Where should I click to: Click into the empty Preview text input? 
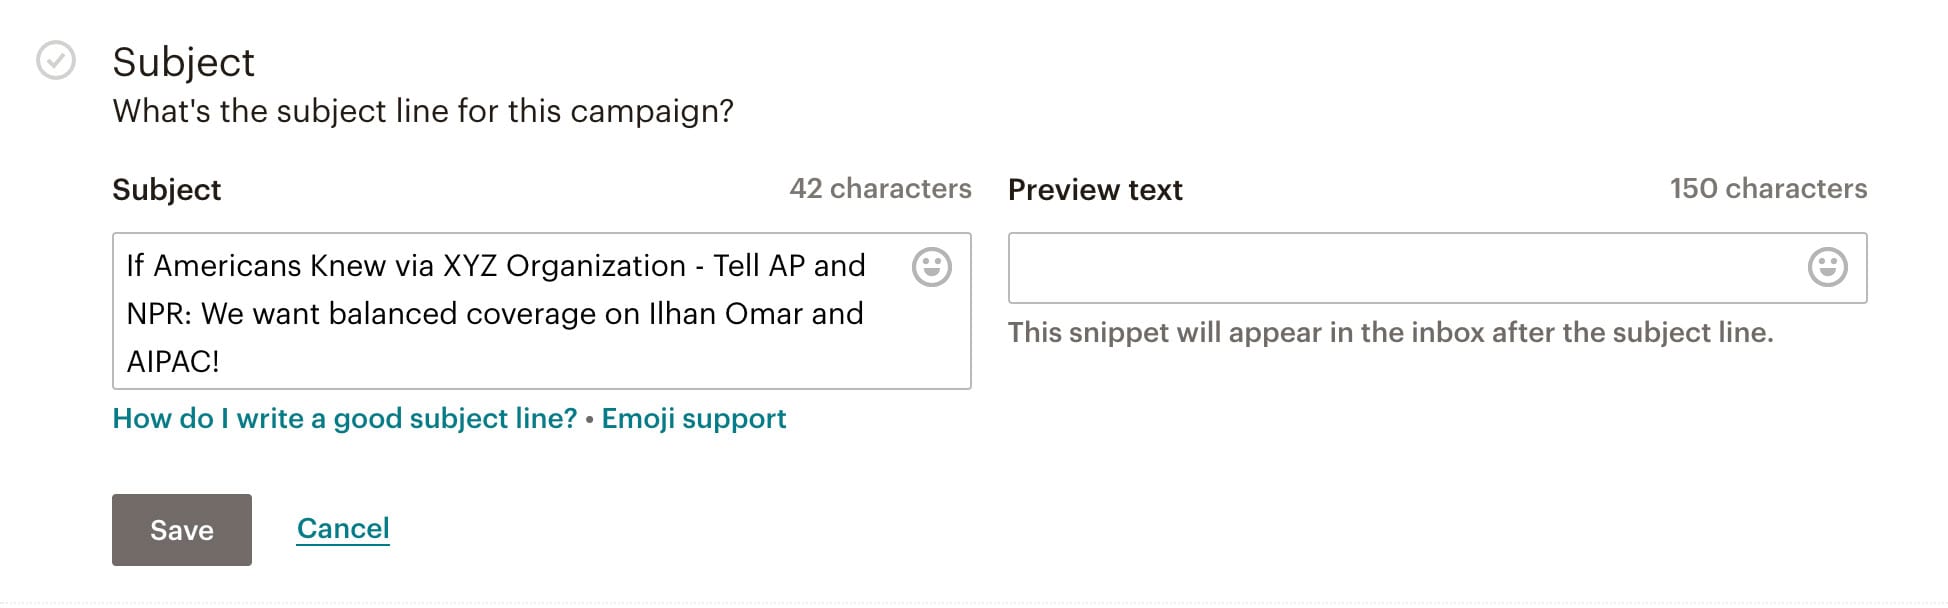(1400, 268)
